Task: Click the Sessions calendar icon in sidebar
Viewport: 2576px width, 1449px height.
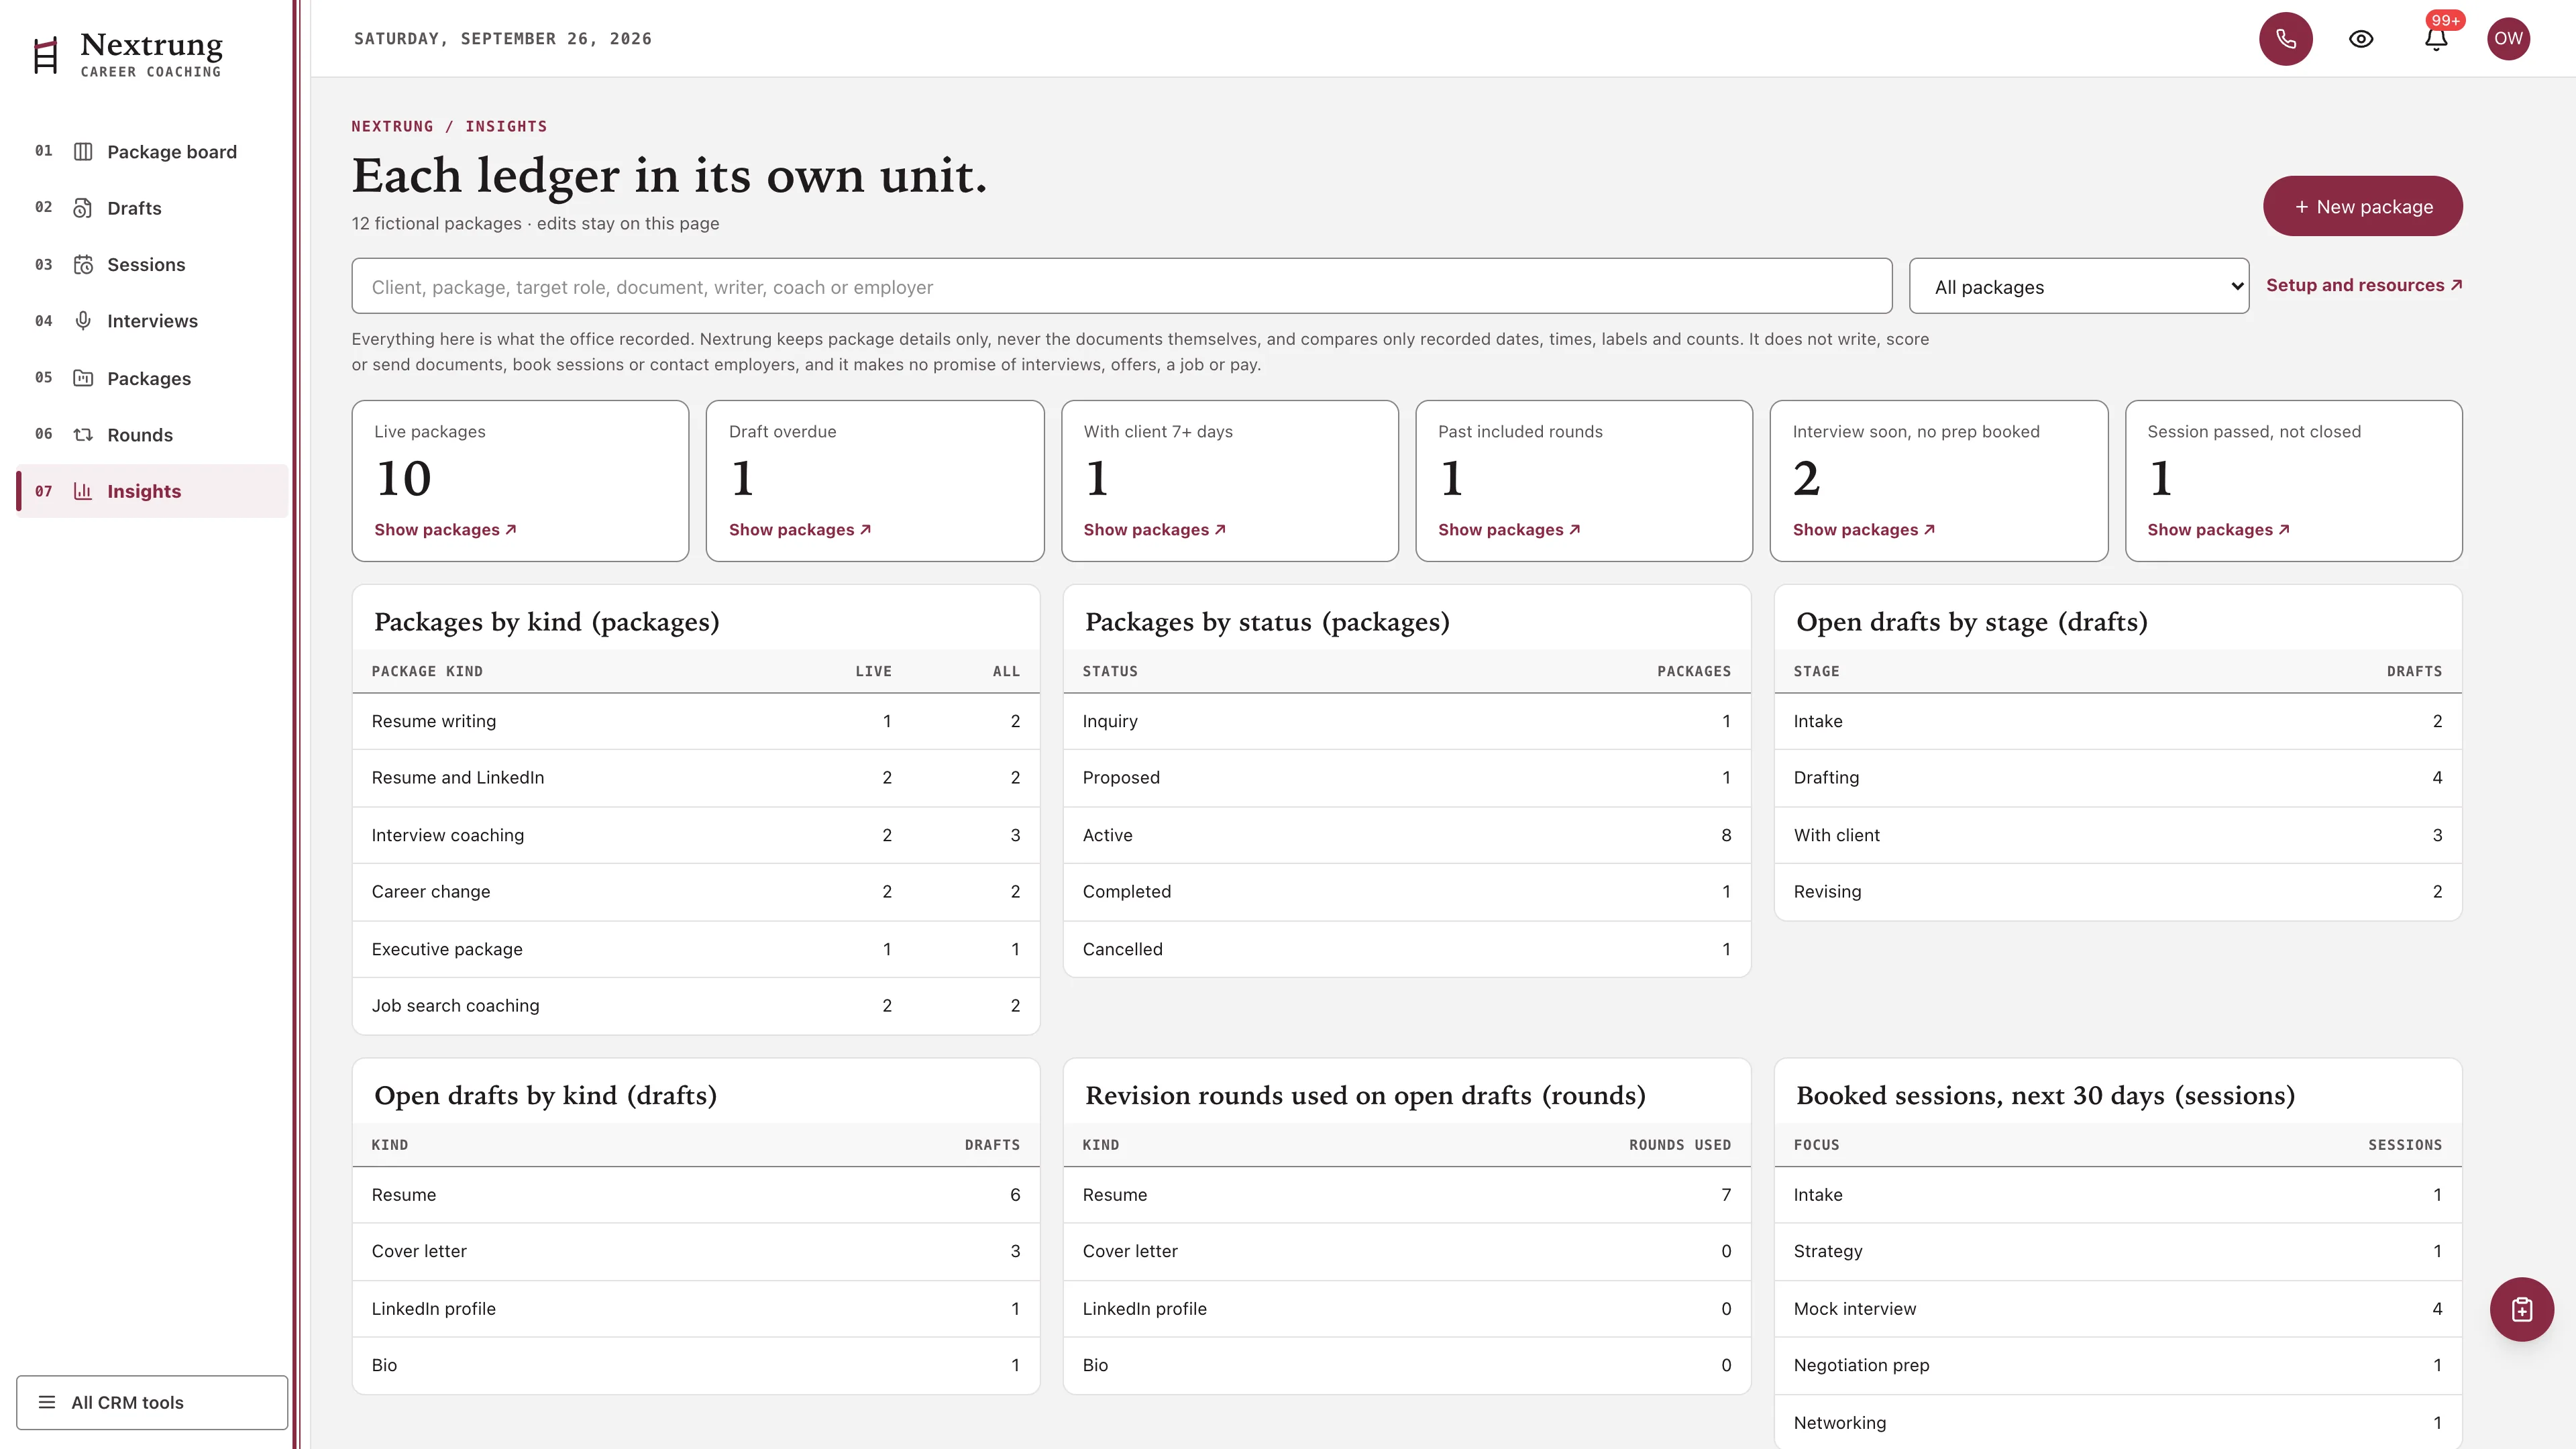Action: (83, 265)
